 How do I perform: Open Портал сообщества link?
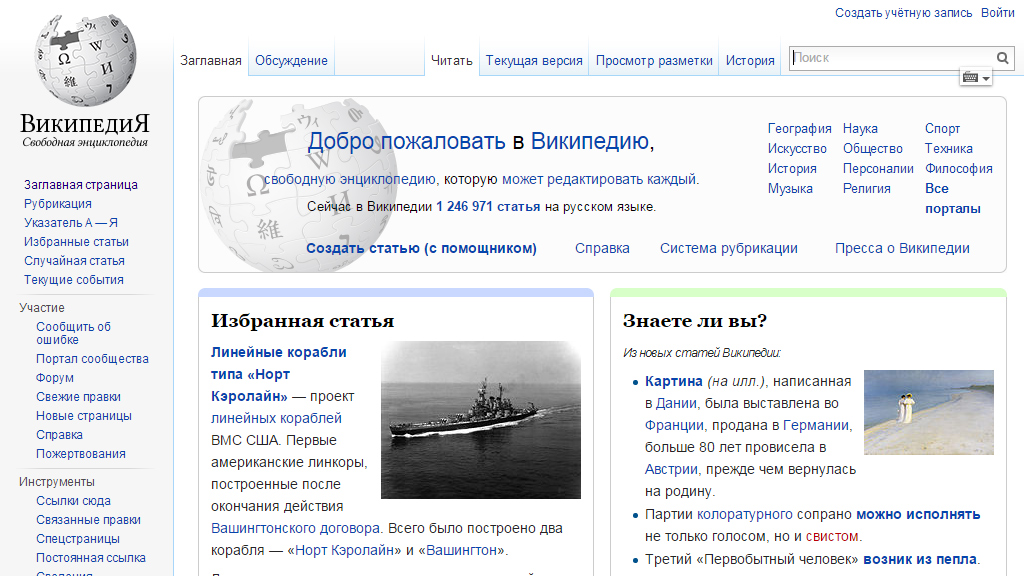pyautogui.click(x=92, y=359)
